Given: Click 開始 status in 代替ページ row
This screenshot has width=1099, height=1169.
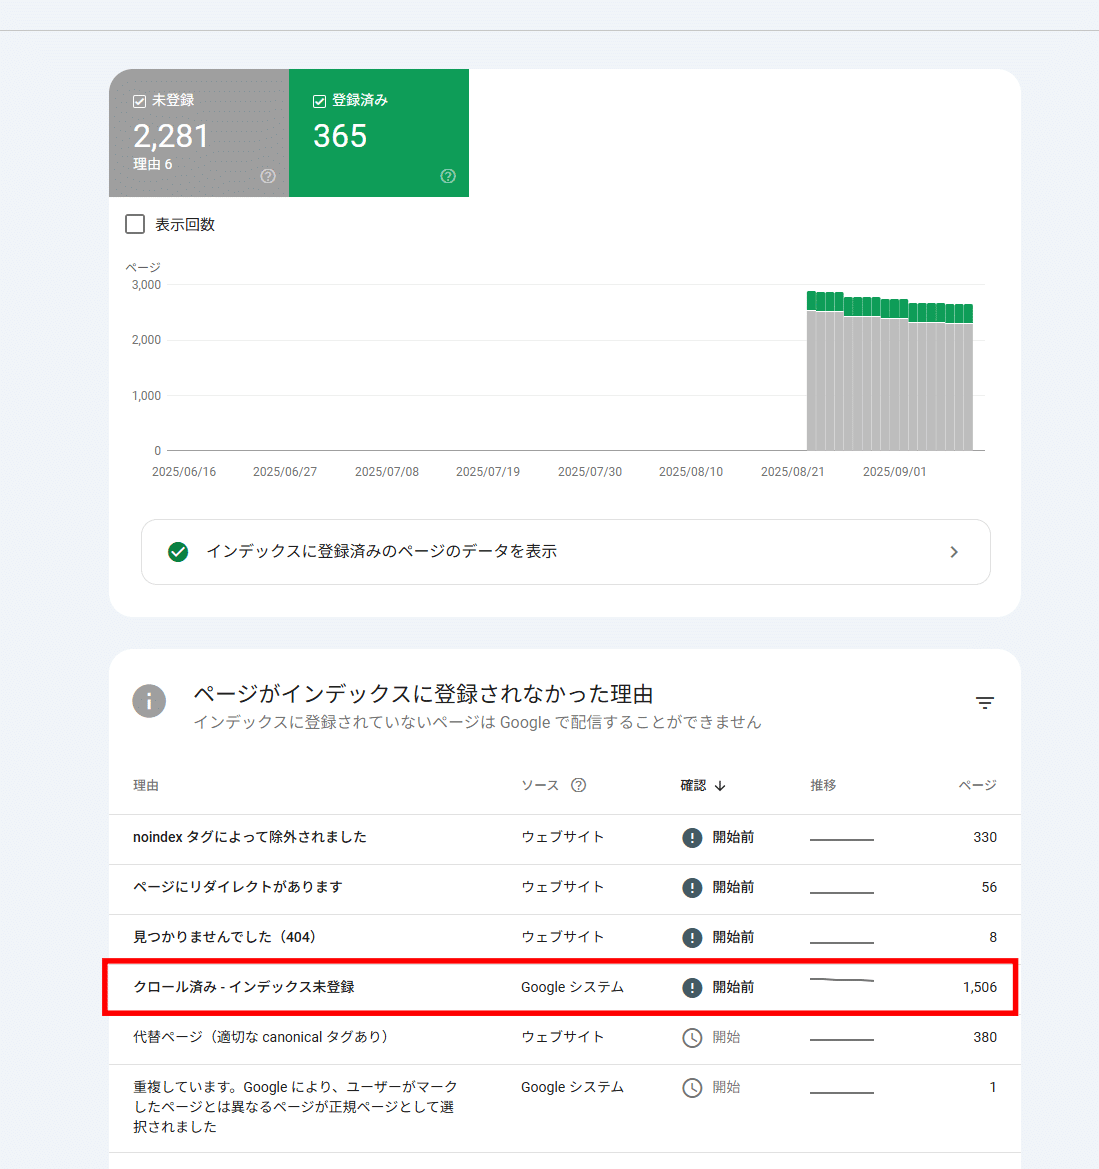Looking at the screenshot, I should 726,1037.
